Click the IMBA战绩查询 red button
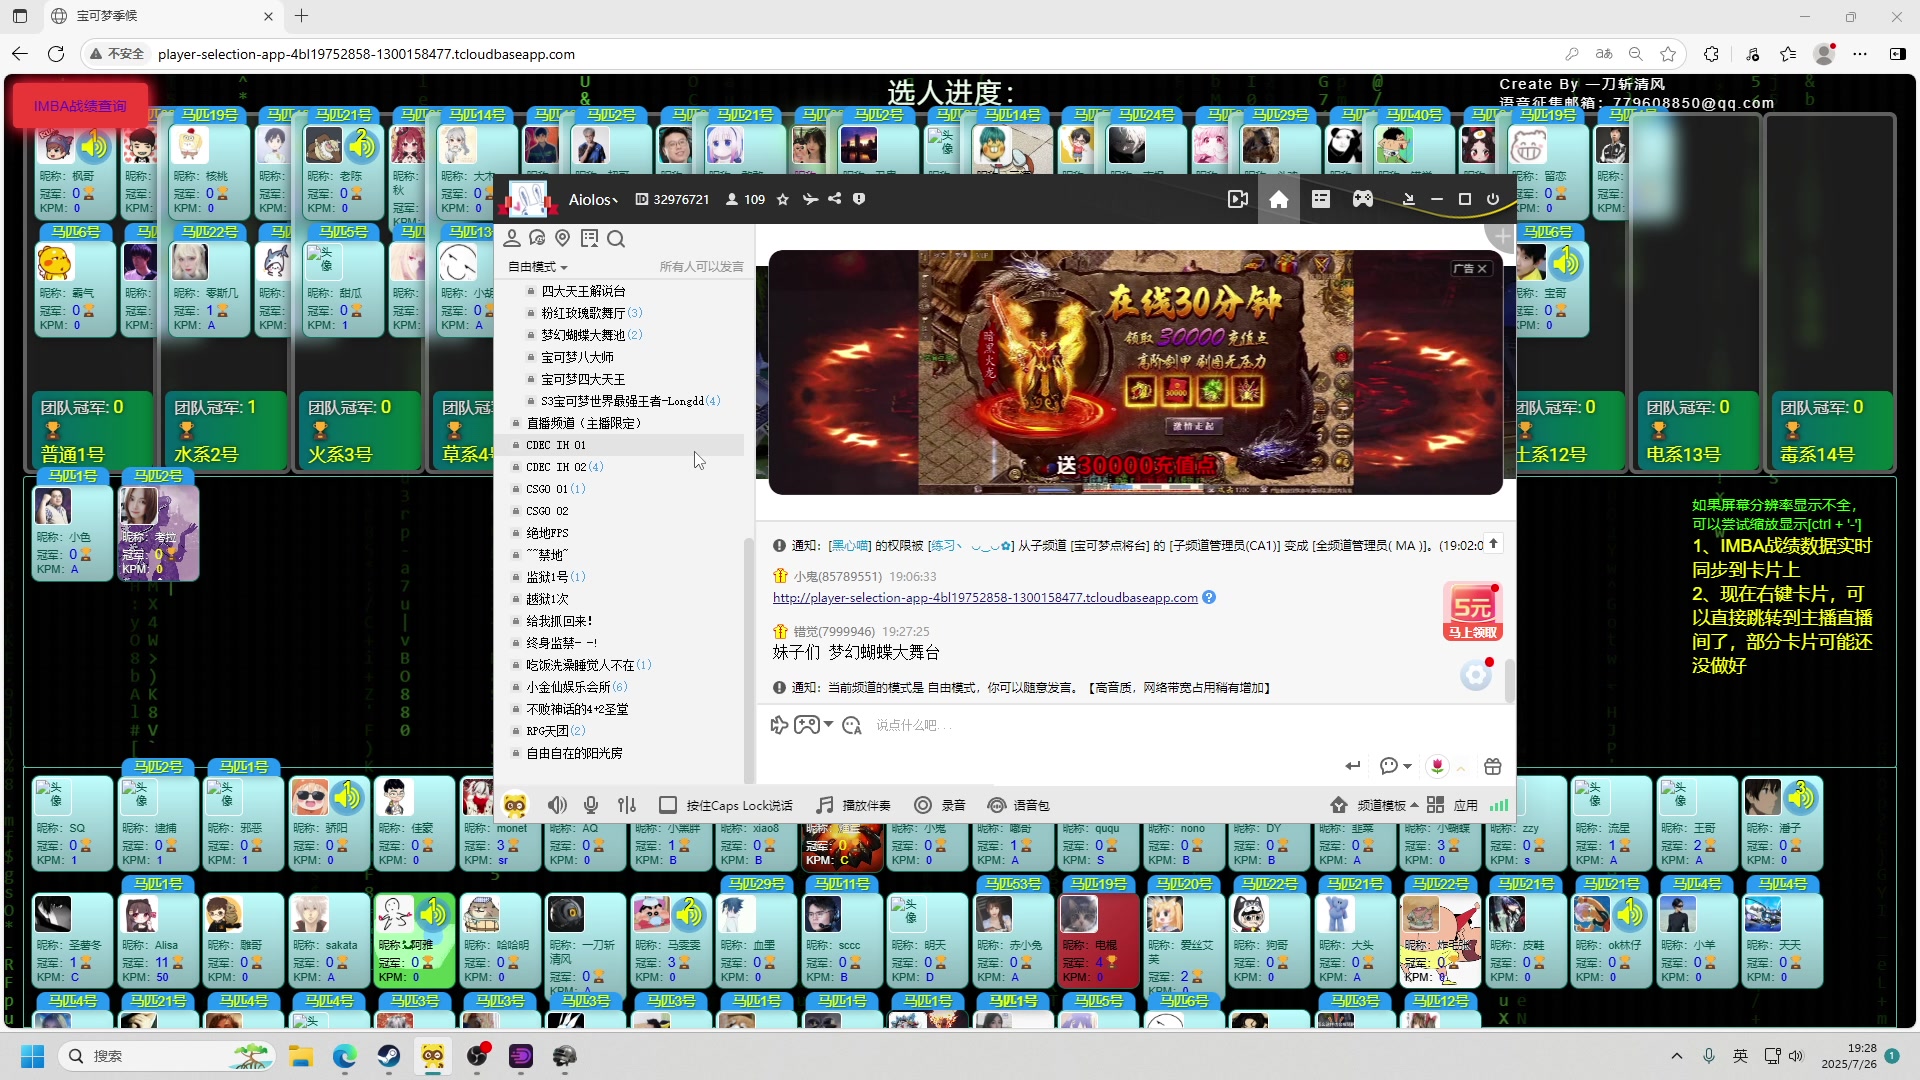 coord(80,106)
